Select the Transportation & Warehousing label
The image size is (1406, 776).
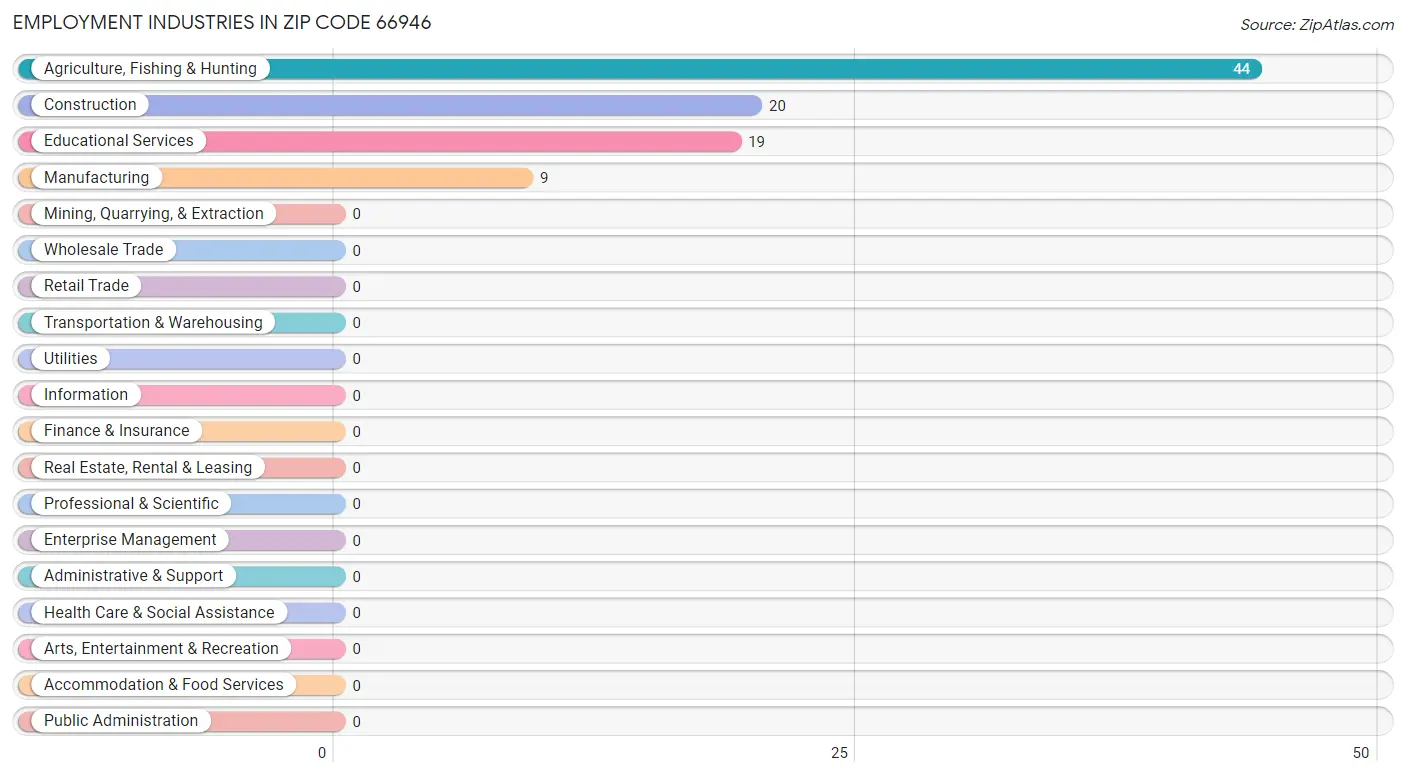[153, 322]
